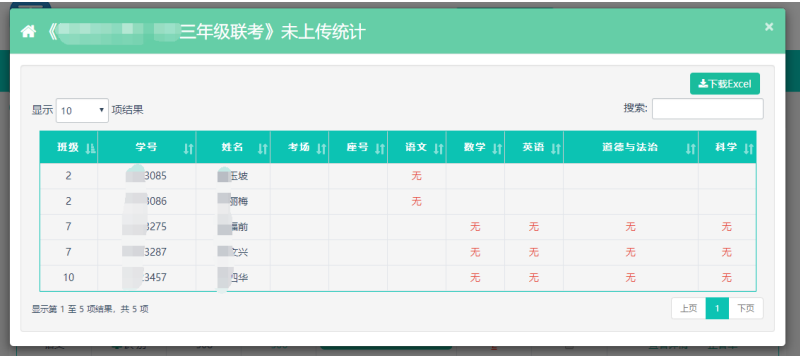The height and width of the screenshot is (361, 800).
Task: Sort by 道德与法治 column sort icon
Action: pyautogui.click(x=691, y=148)
